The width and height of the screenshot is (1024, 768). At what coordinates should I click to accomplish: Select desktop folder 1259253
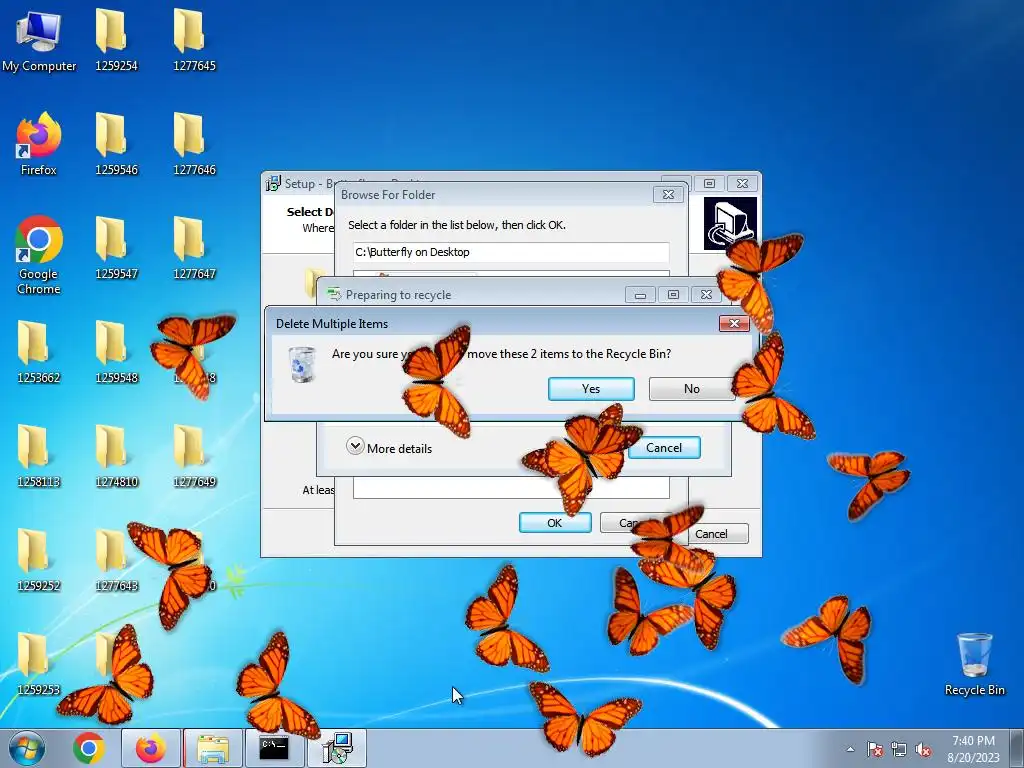[39, 664]
